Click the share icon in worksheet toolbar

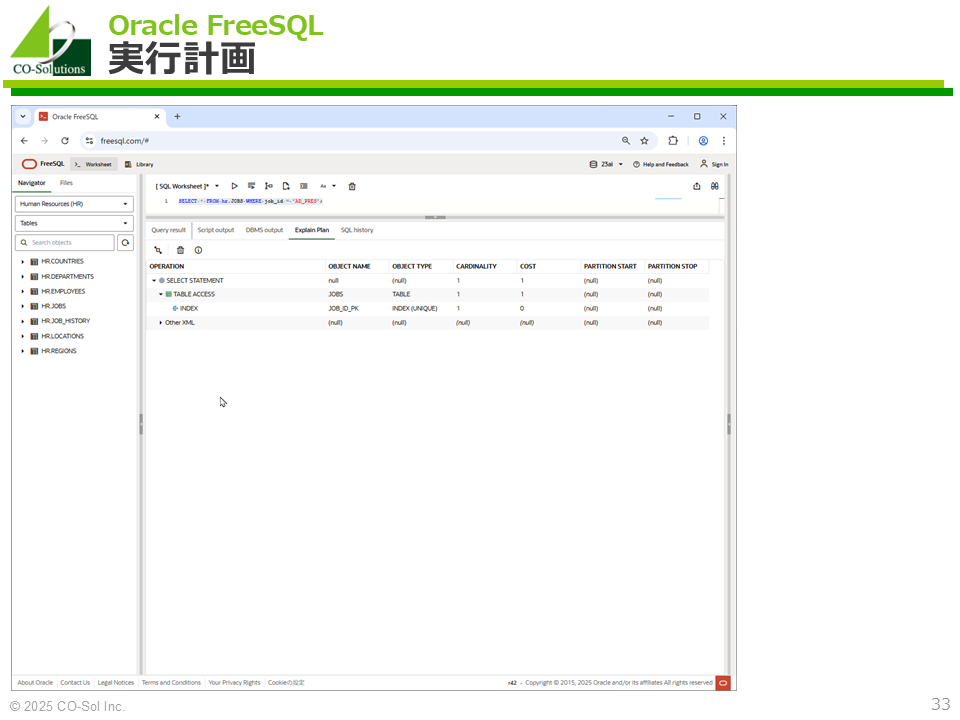click(x=696, y=186)
